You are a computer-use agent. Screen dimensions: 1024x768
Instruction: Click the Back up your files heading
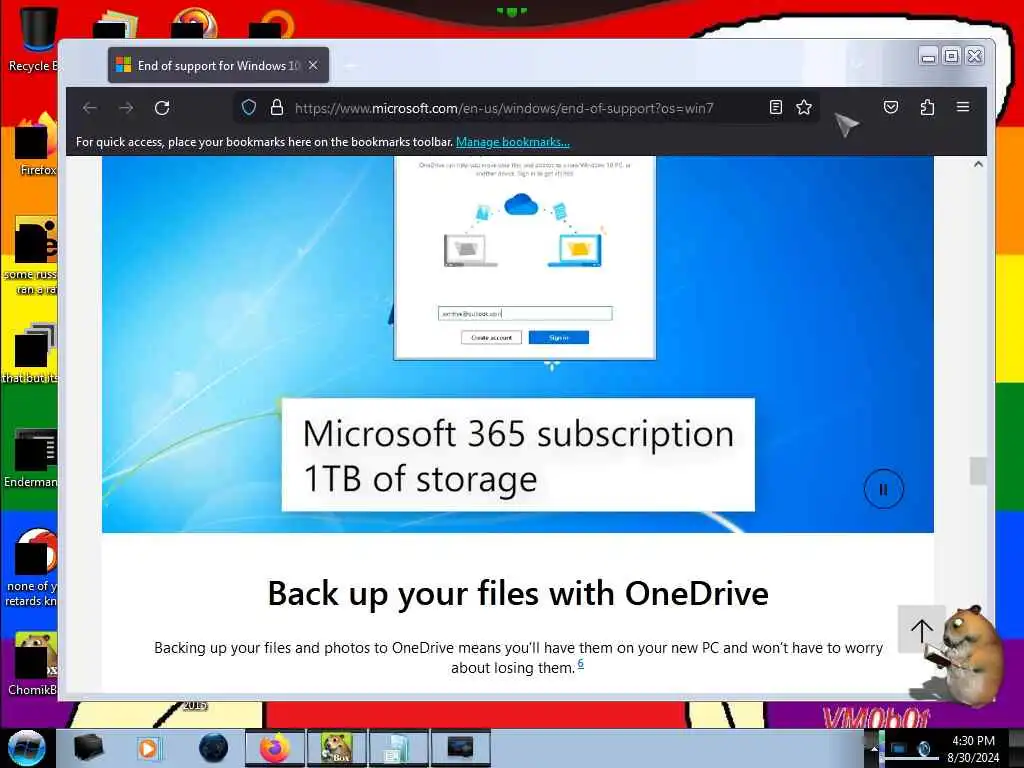(518, 594)
